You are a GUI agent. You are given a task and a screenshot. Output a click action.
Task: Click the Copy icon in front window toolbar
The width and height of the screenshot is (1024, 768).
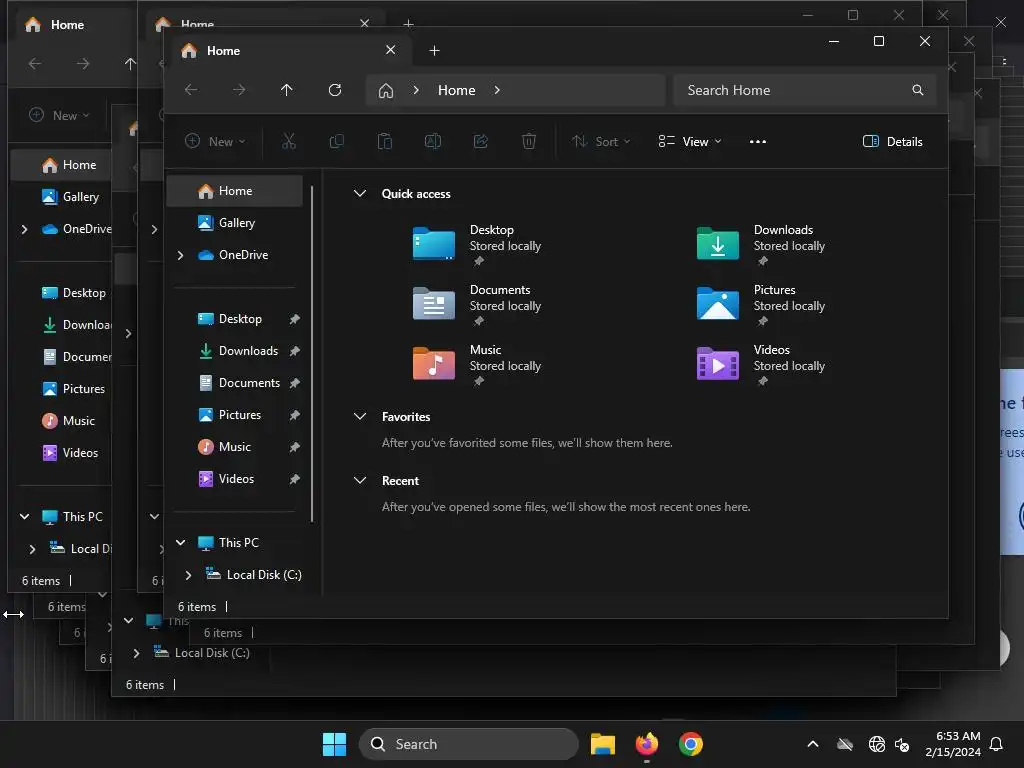(x=336, y=141)
